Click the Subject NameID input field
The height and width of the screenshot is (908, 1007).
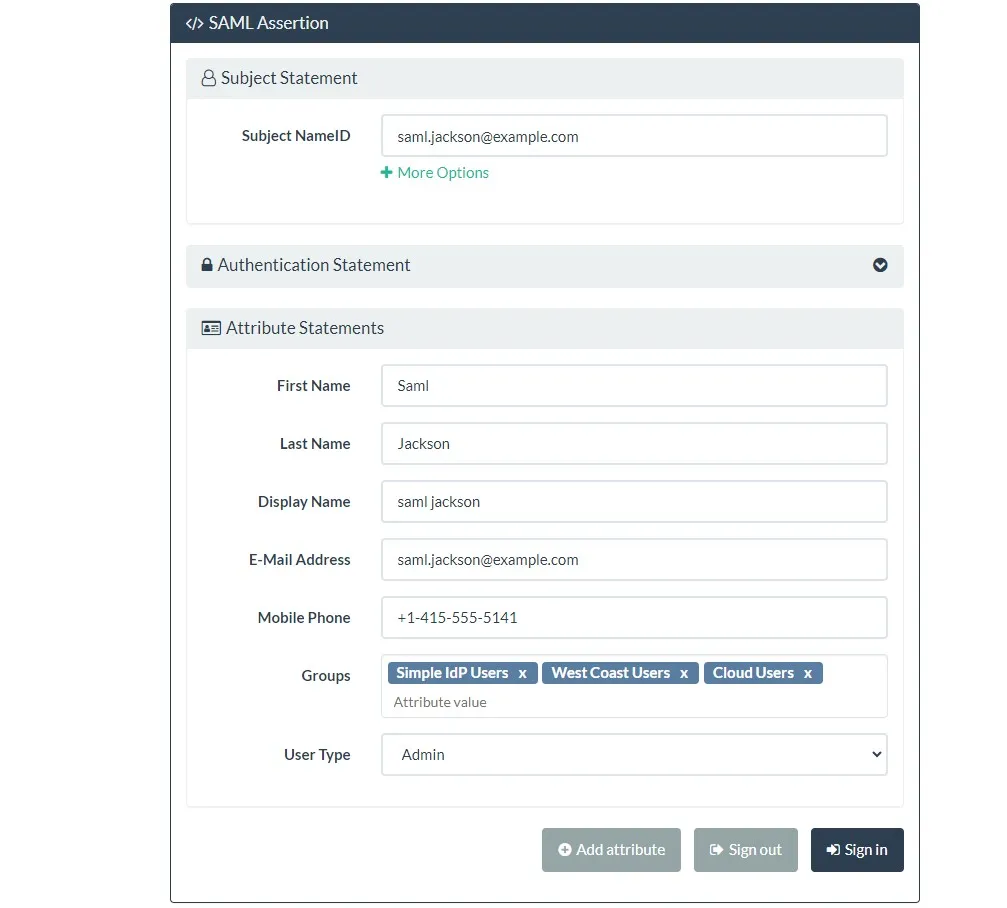click(x=634, y=136)
